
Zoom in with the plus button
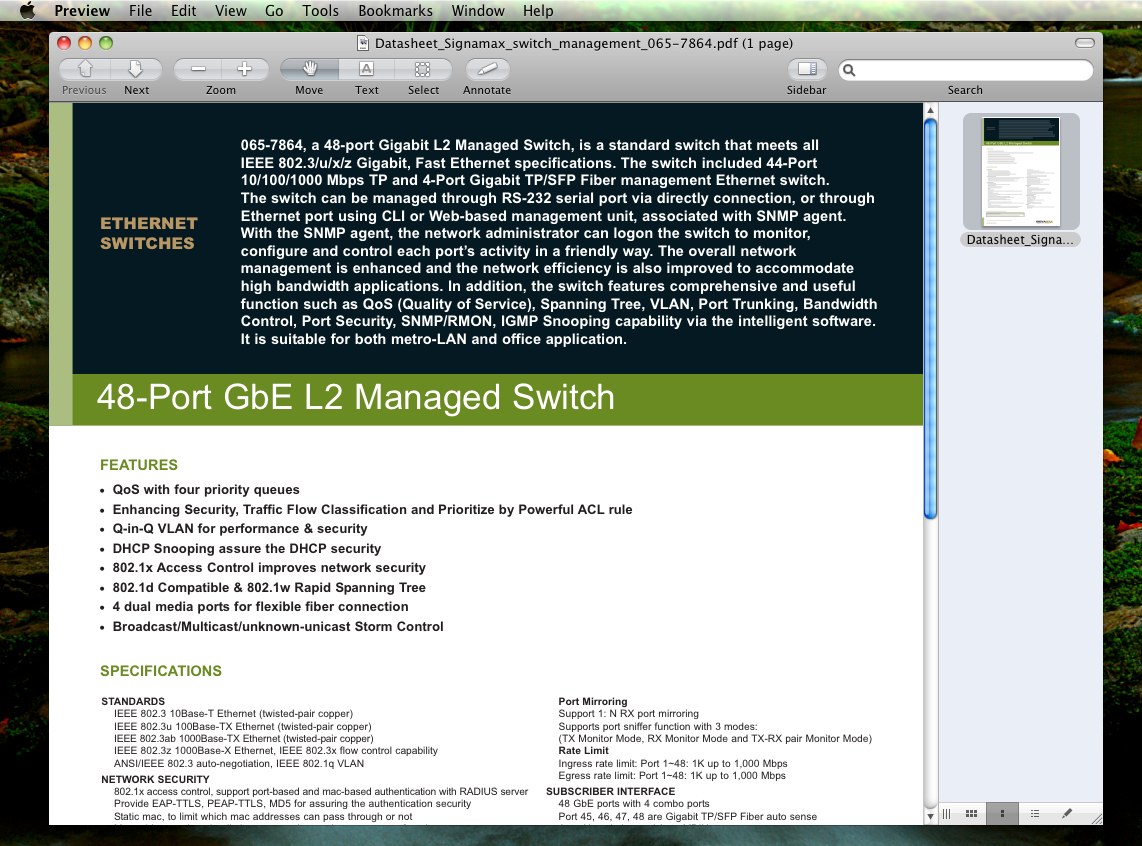244,69
